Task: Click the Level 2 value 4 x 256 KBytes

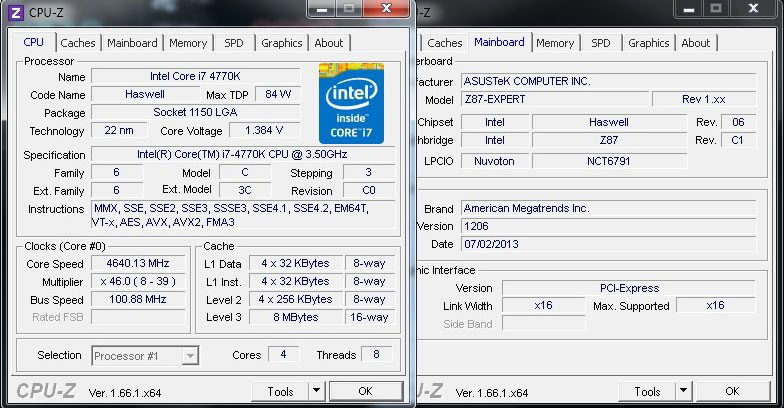Action: [296, 299]
